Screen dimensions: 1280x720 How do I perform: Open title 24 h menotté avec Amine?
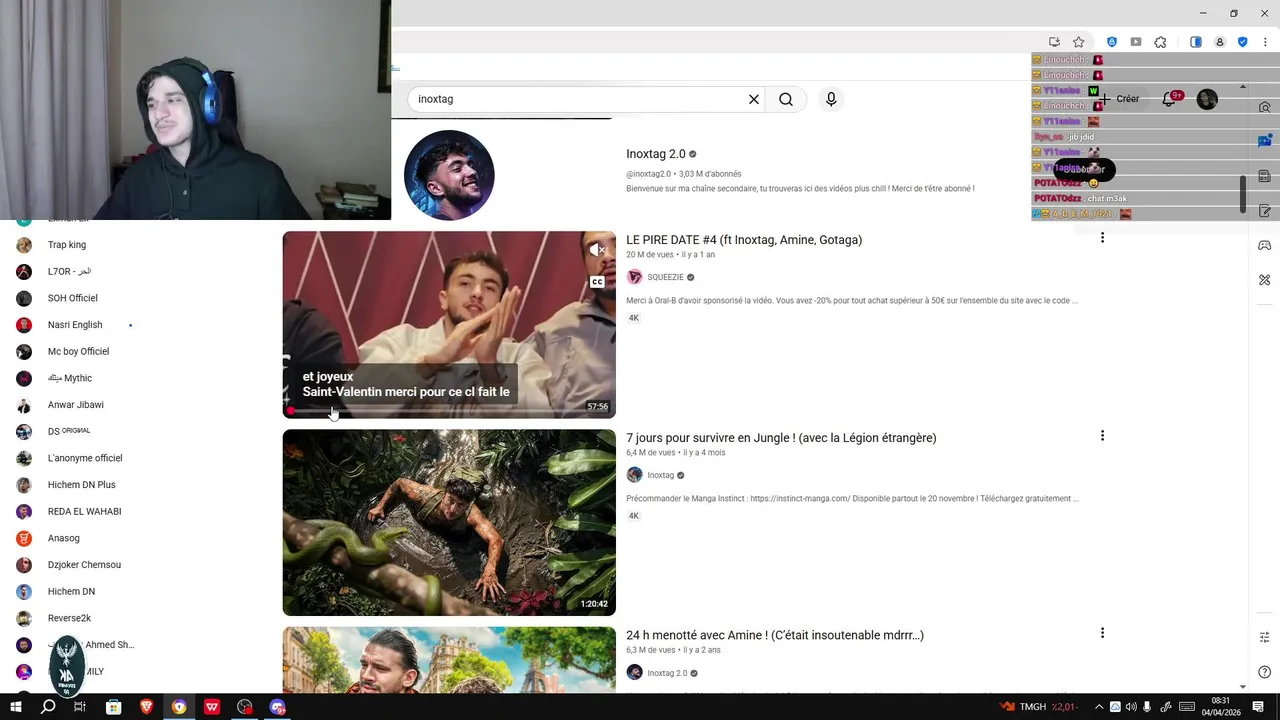[x=775, y=635]
